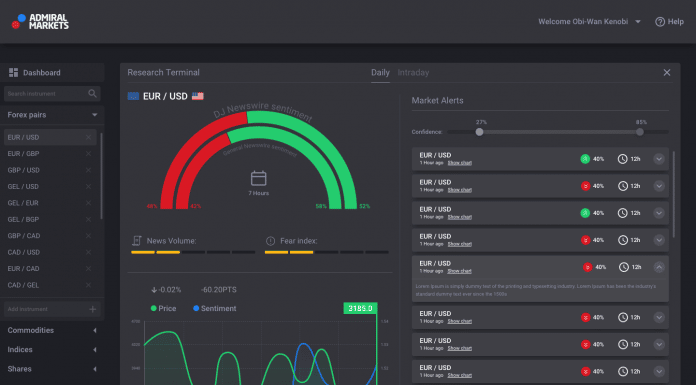Switch to the Daily tab

tap(380, 72)
